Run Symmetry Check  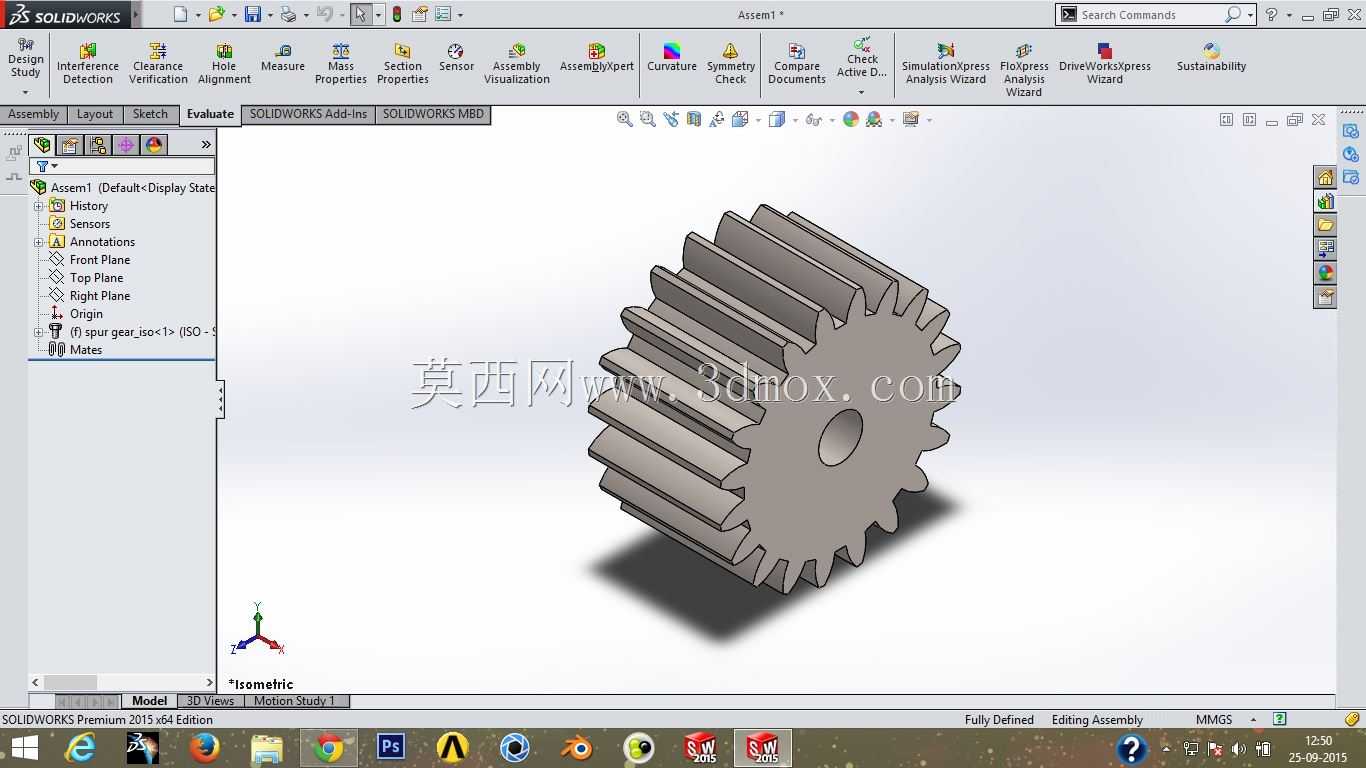(x=731, y=63)
